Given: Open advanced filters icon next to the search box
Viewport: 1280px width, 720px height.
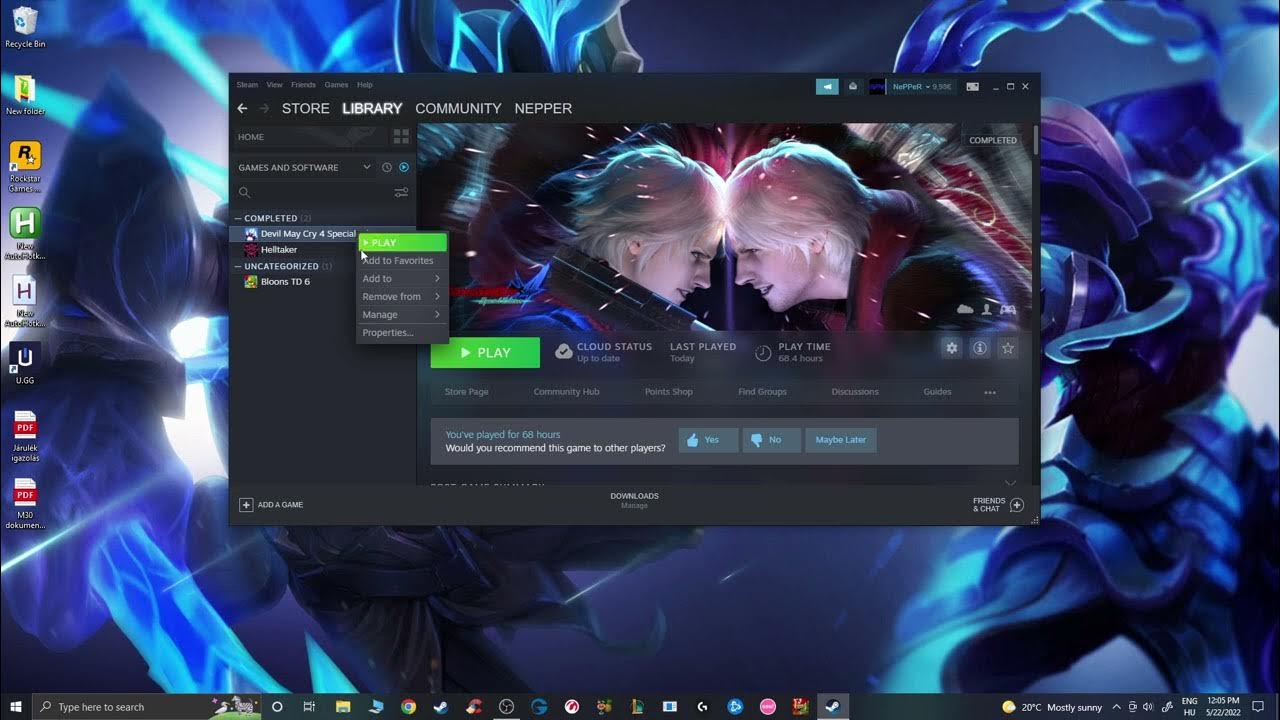Looking at the screenshot, I should pos(401,192).
